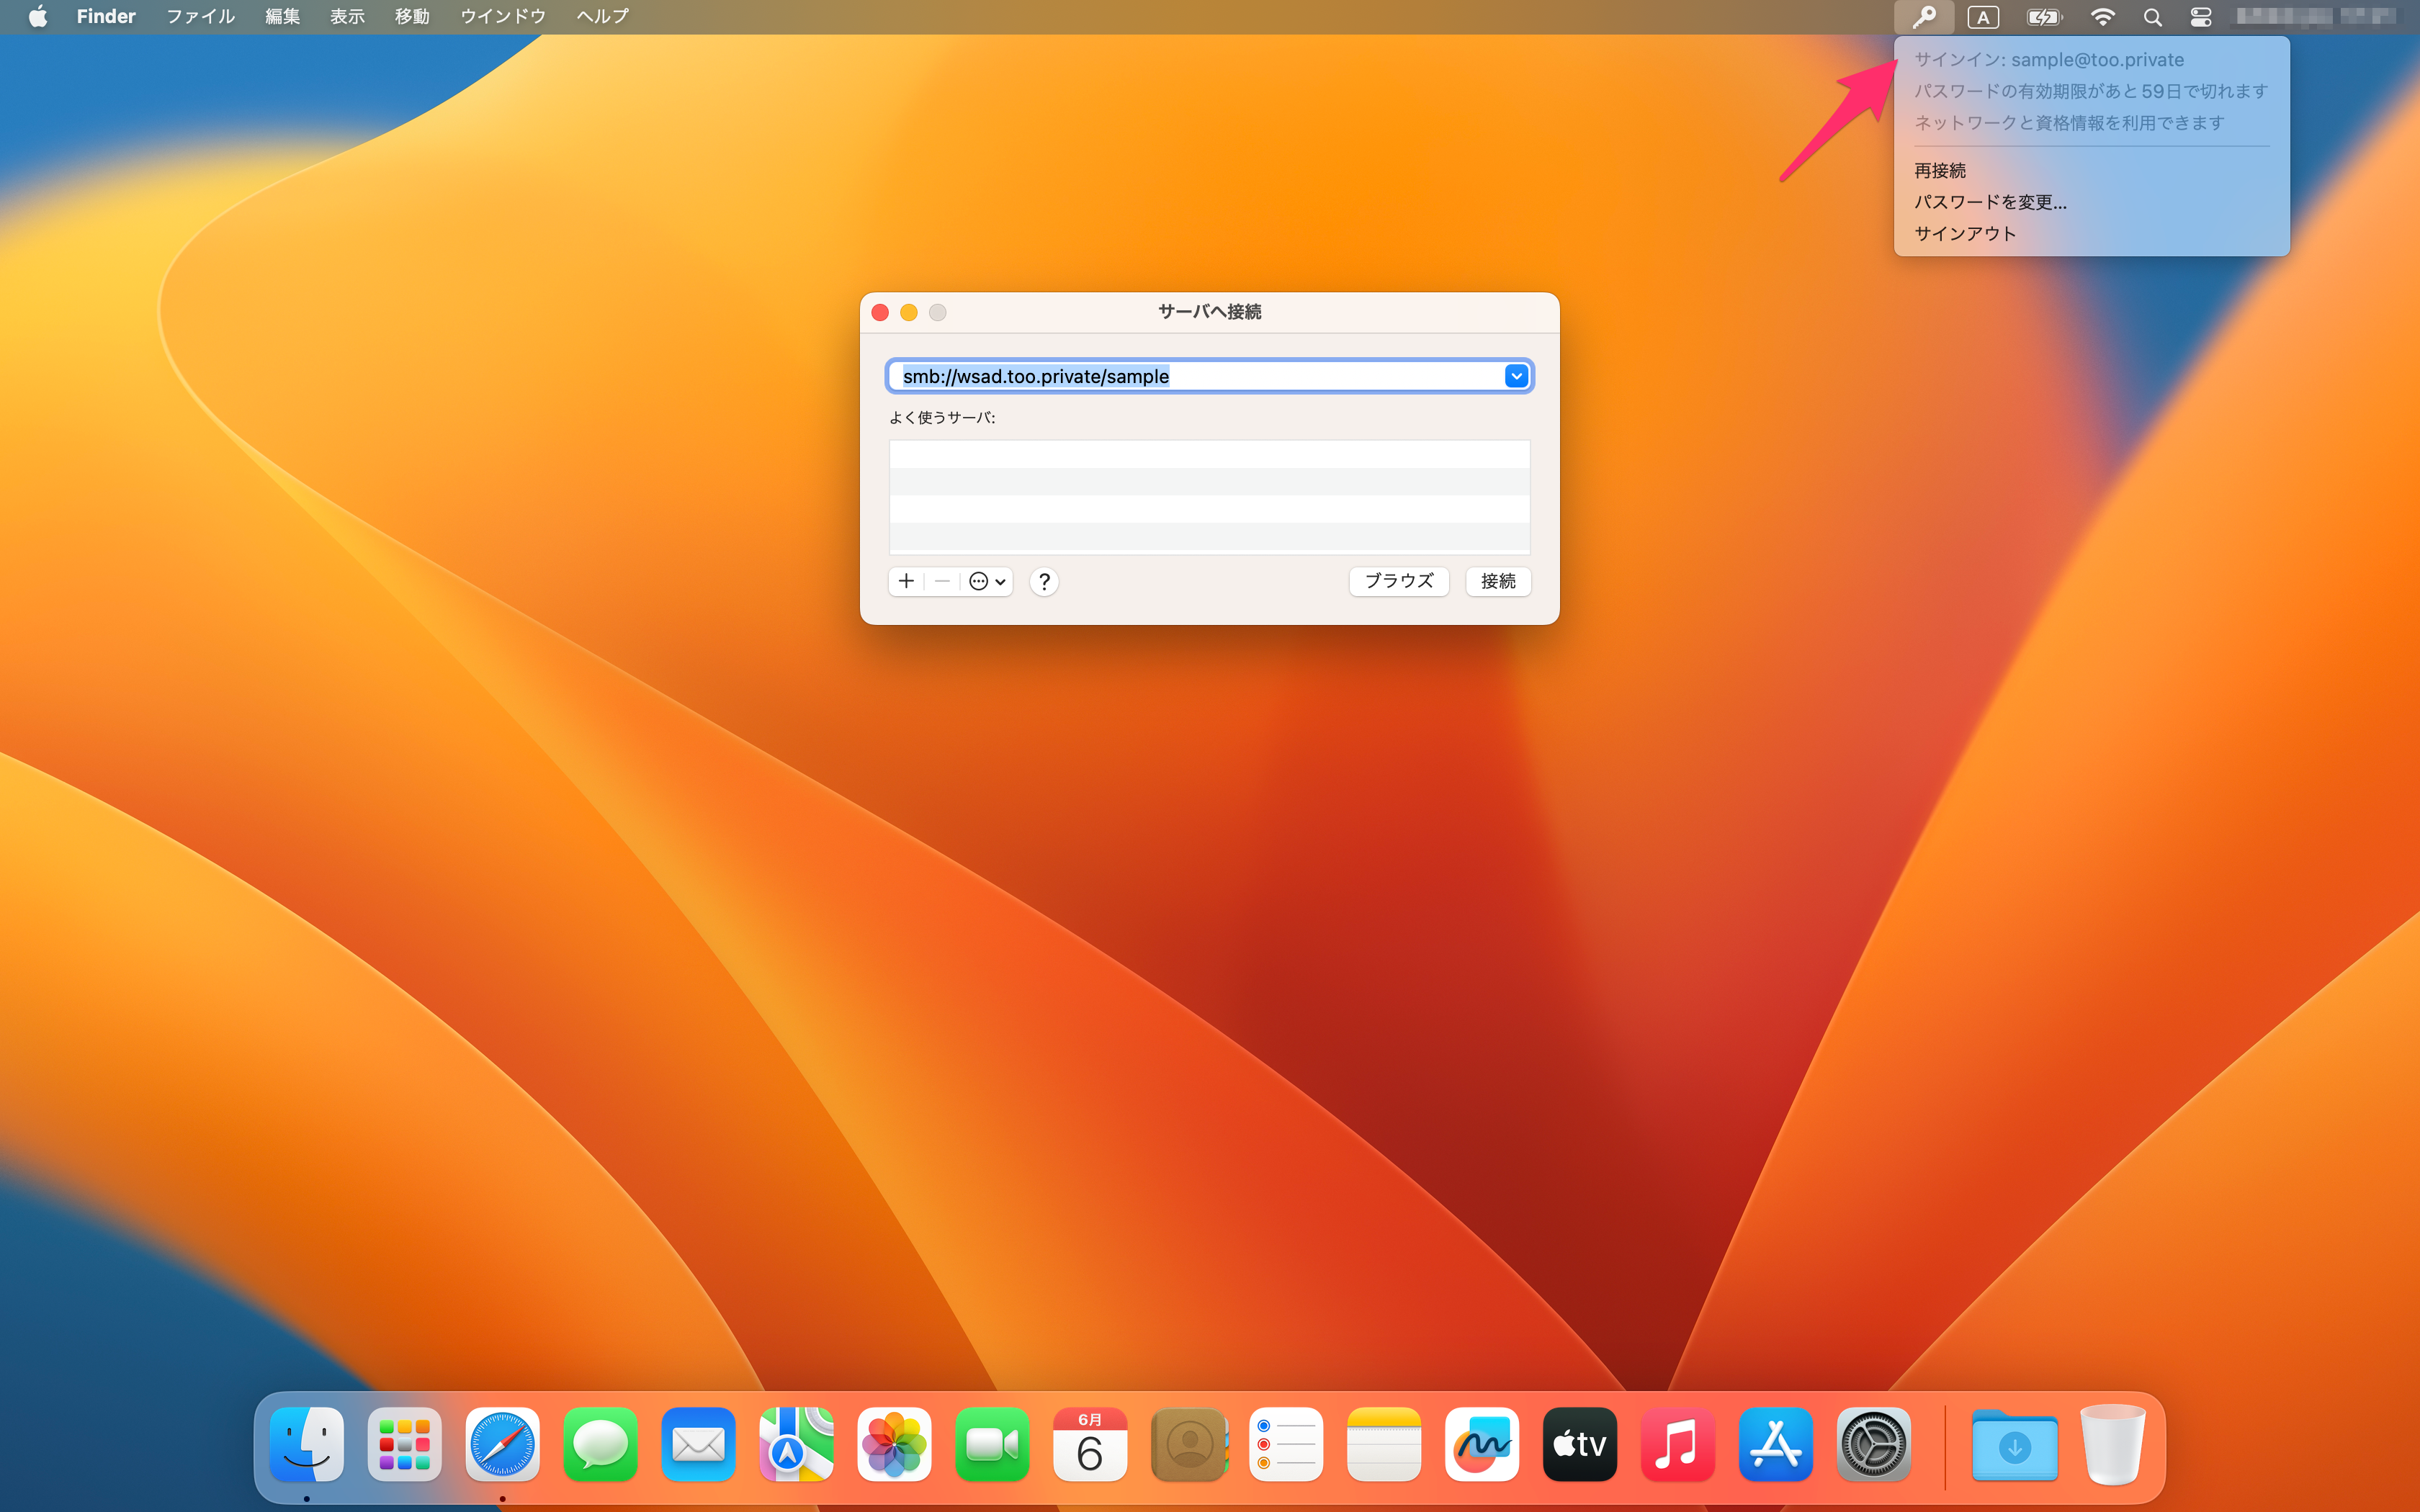The height and width of the screenshot is (1512, 2420).
Task: Open the Trash in the Dock
Action: [x=2113, y=1444]
